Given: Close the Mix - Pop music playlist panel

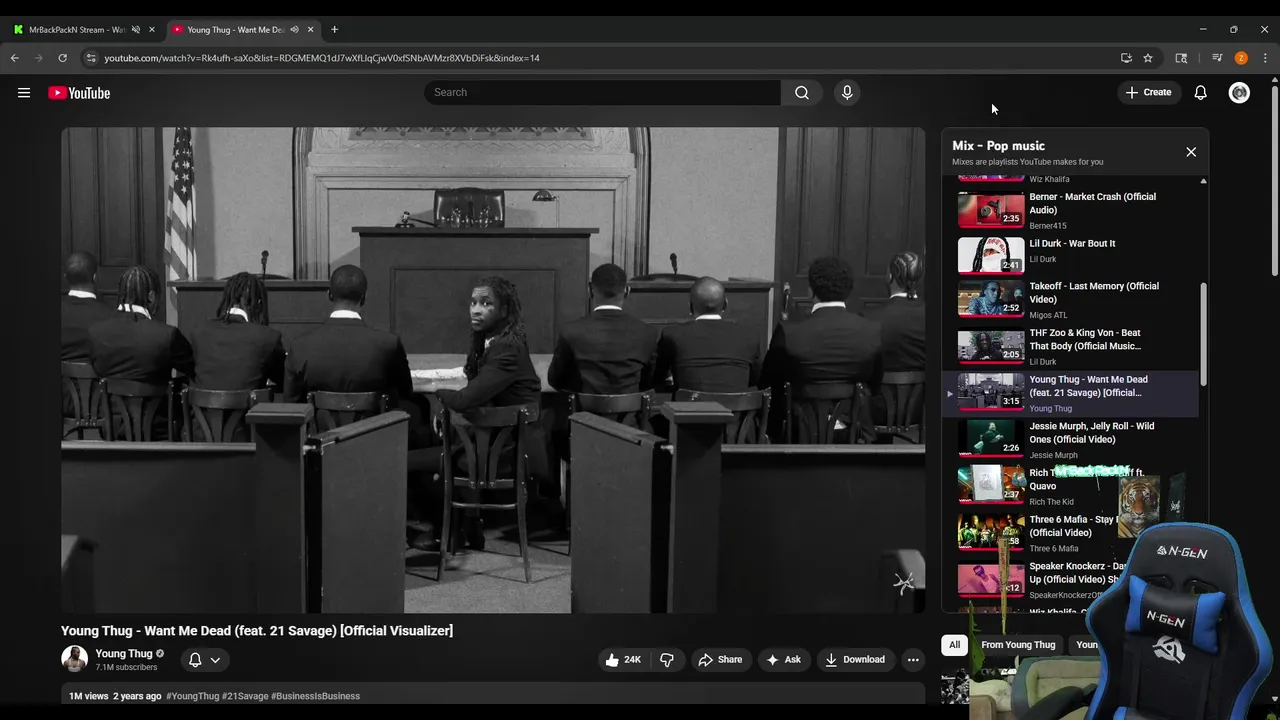Looking at the screenshot, I should pos(1191,152).
